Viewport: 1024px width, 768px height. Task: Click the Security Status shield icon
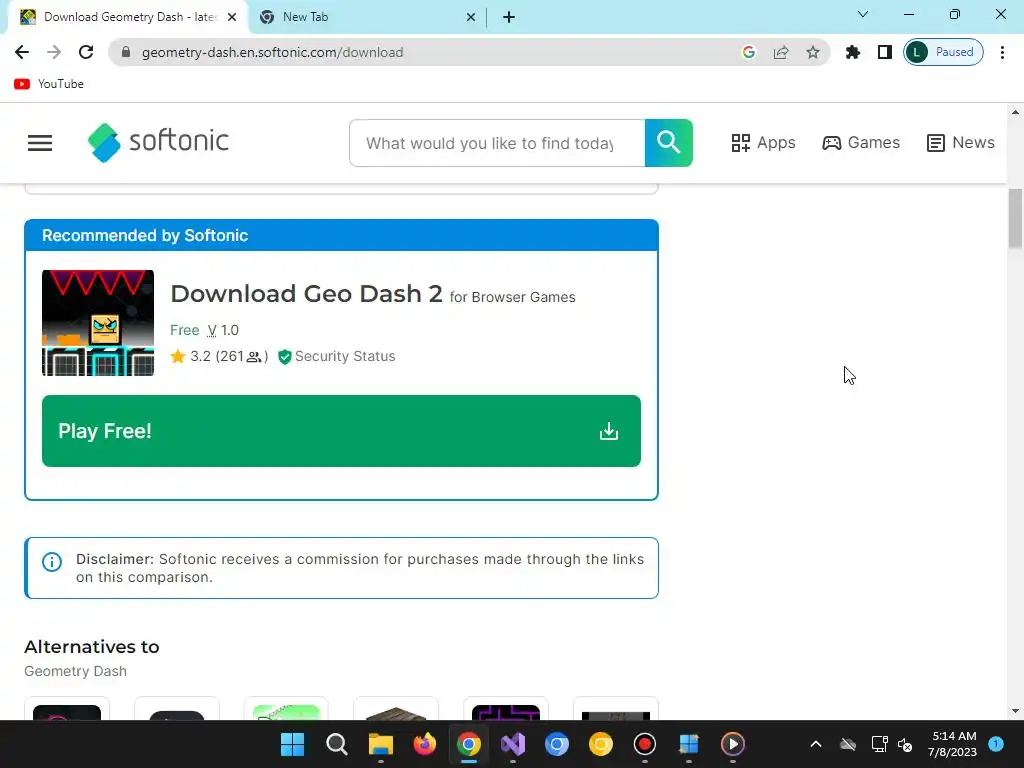point(284,357)
